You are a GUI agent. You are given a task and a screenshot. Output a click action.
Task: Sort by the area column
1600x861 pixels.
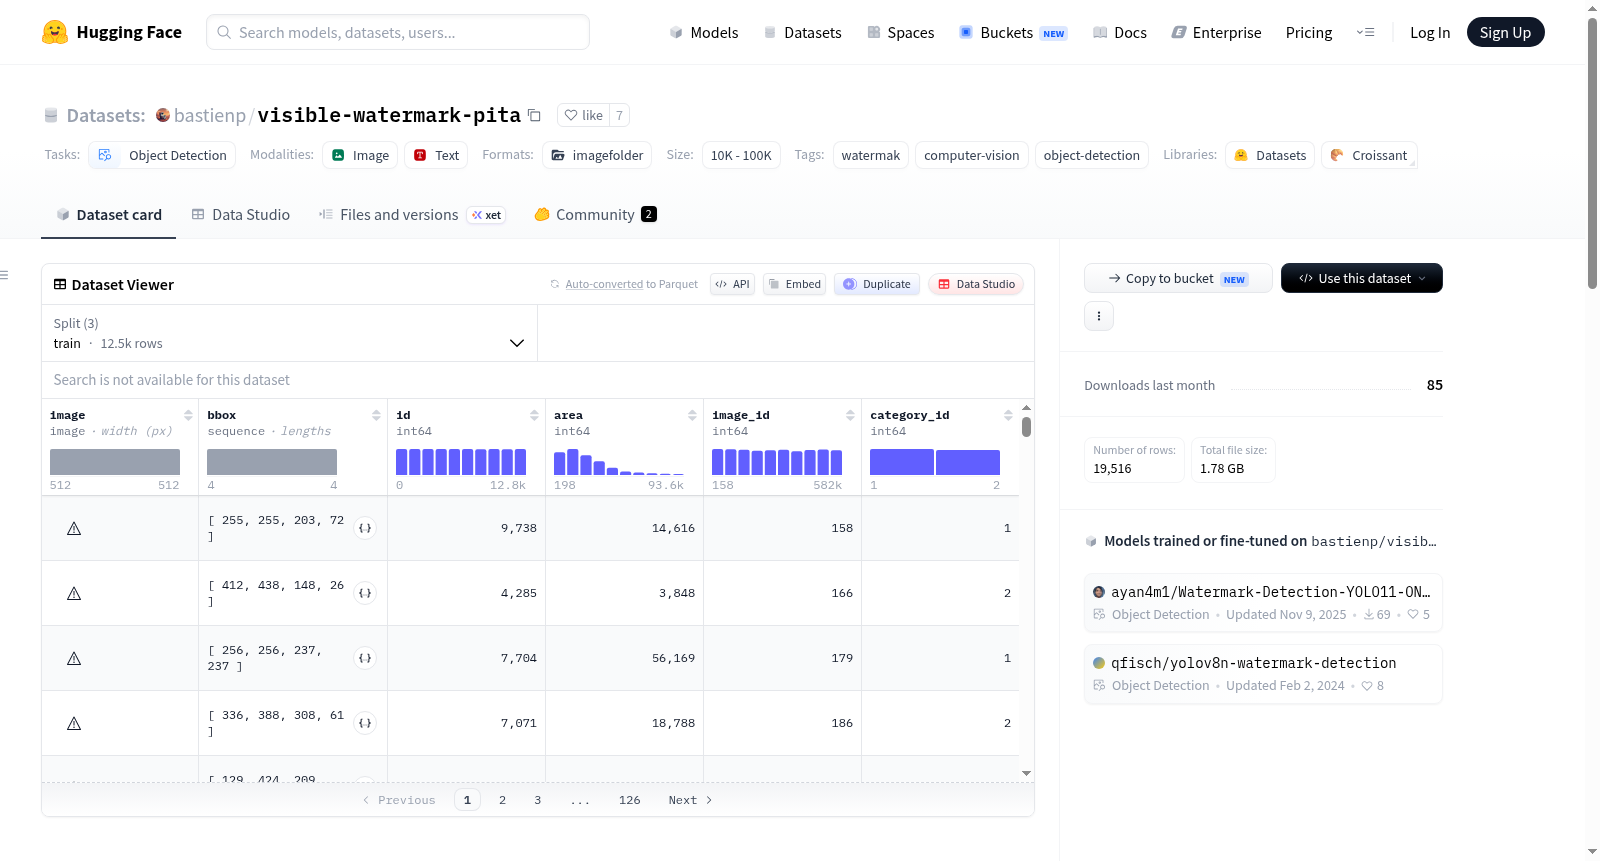pos(692,415)
